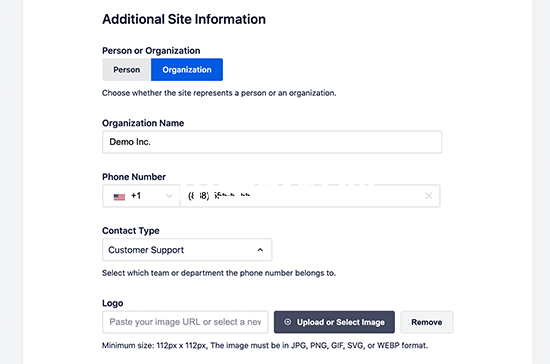
Task: Click the Organization Name label
Action: pos(143,123)
